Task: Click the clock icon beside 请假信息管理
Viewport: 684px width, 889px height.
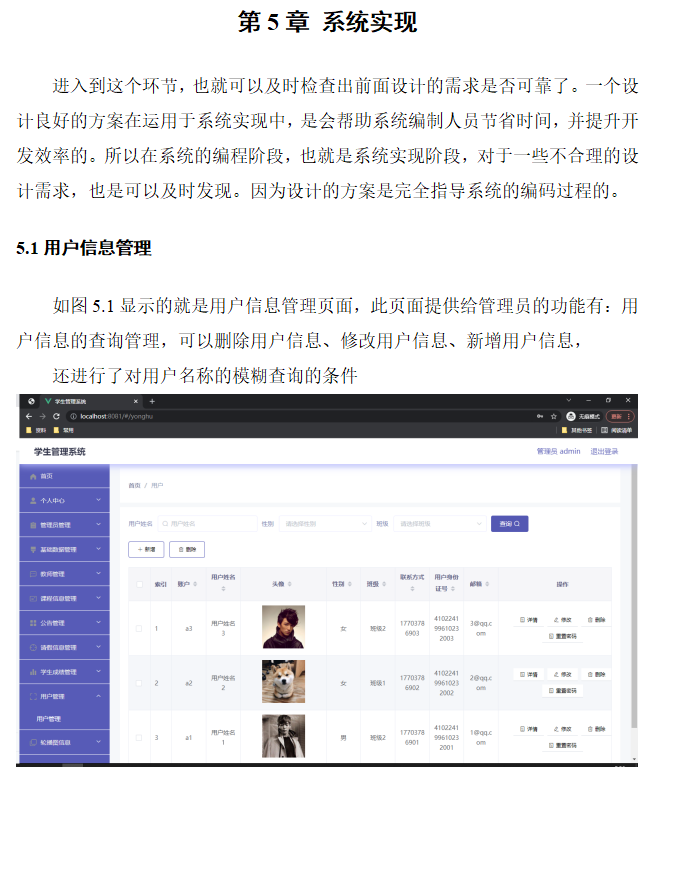Action: 33,647
